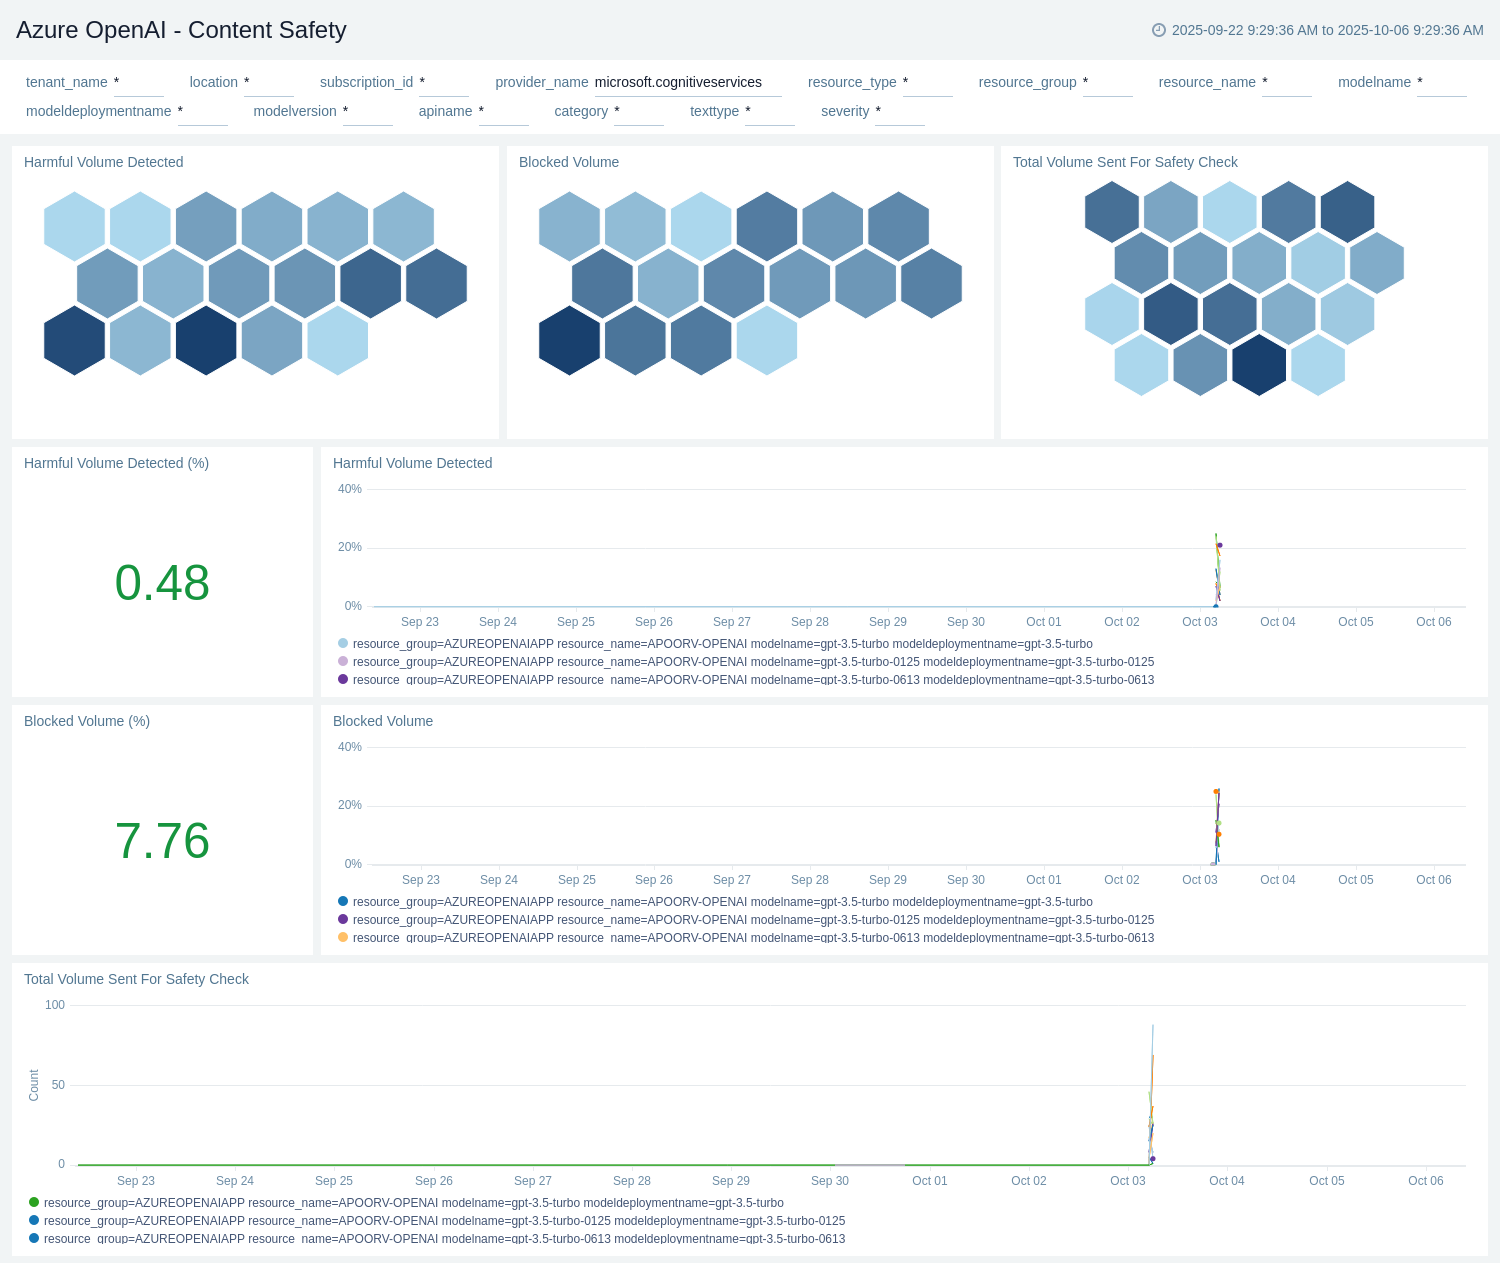
Task: Select the Blocked Volume (%) panel title
Action: pos(87,721)
